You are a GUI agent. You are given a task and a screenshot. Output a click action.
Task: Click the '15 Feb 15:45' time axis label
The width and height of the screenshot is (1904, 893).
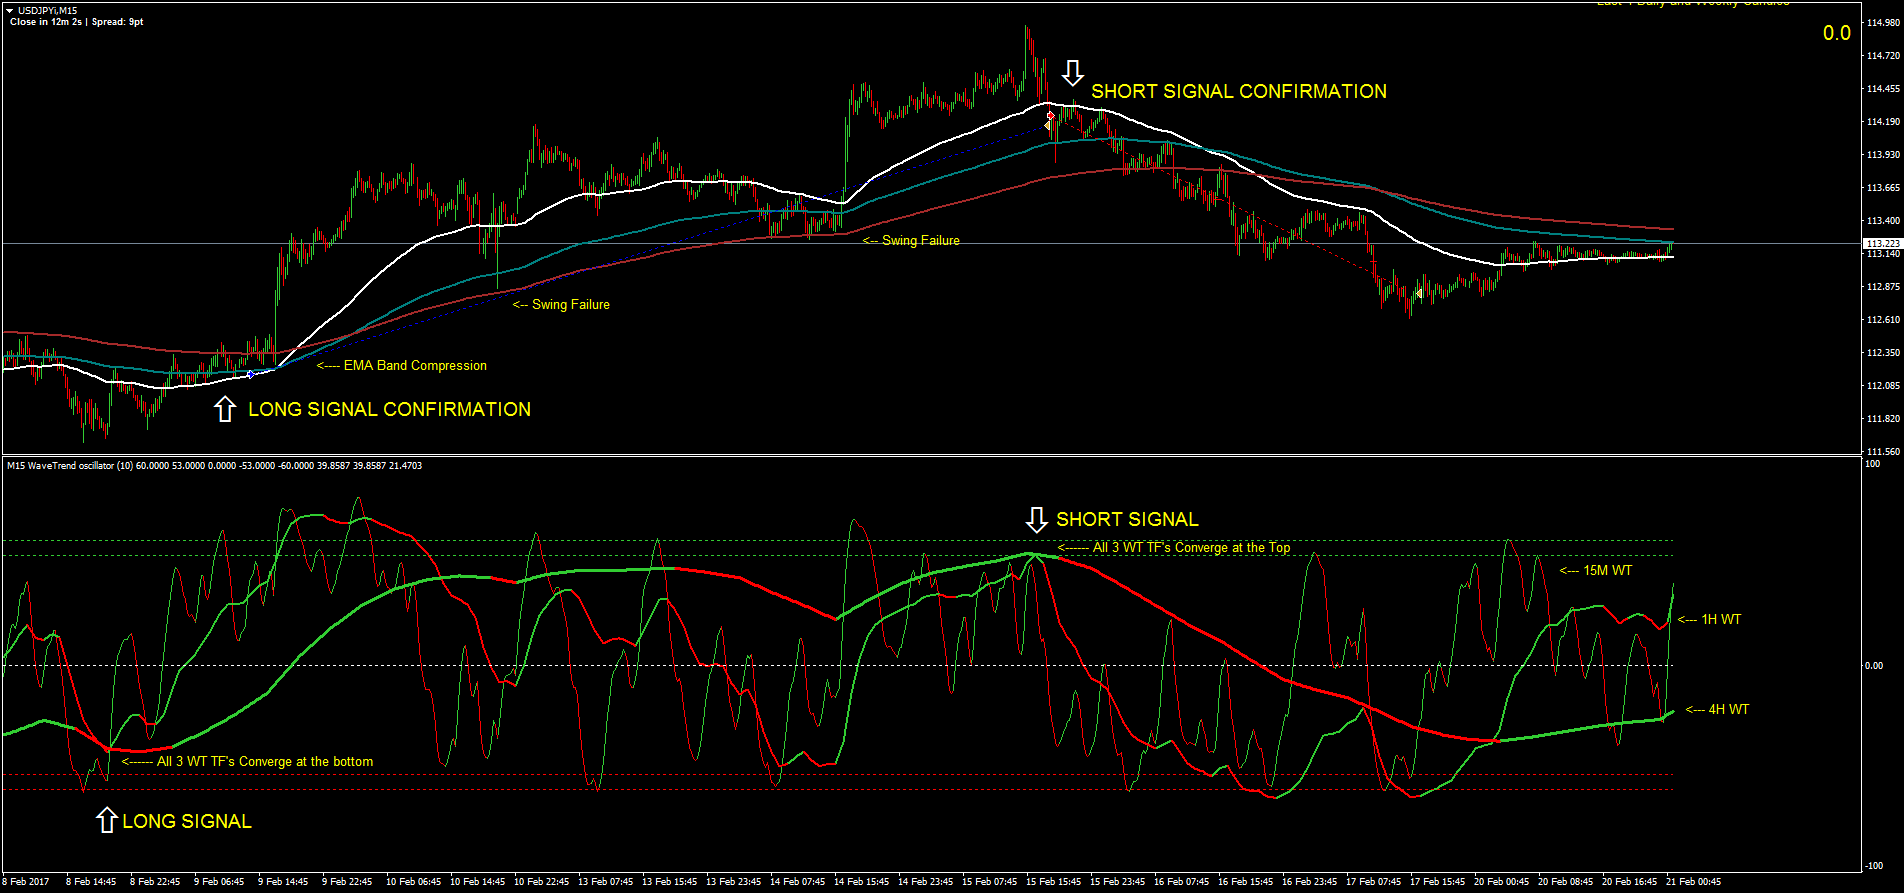tap(1053, 882)
